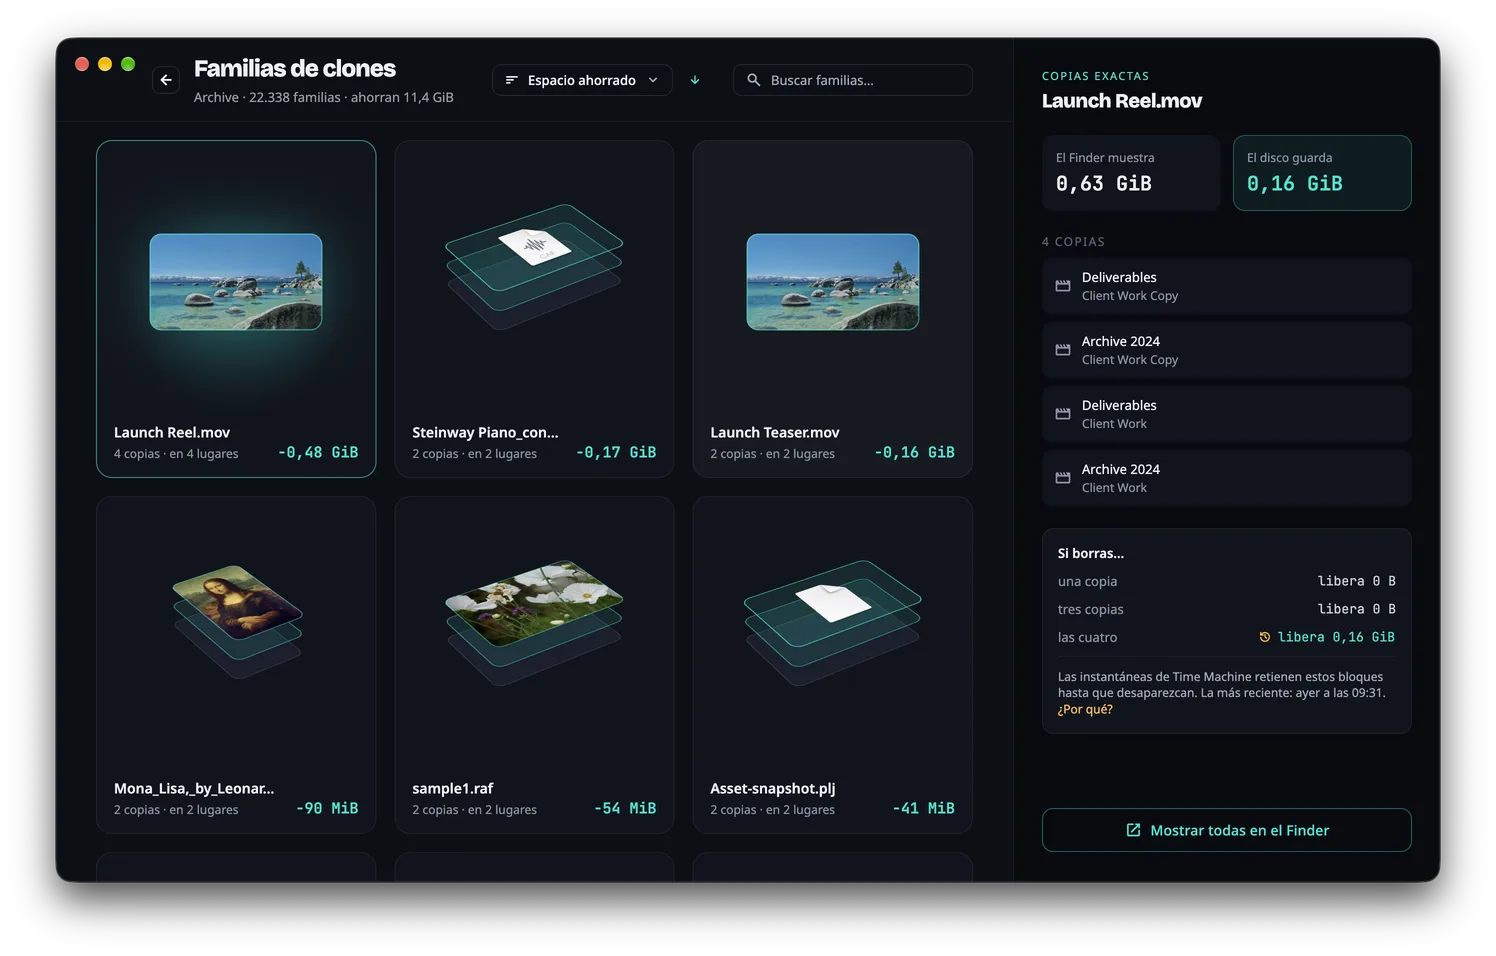Image resolution: width=1496 pixels, height=956 pixels.
Task: Click the yellow macOS minimize window button
Action: (105, 64)
